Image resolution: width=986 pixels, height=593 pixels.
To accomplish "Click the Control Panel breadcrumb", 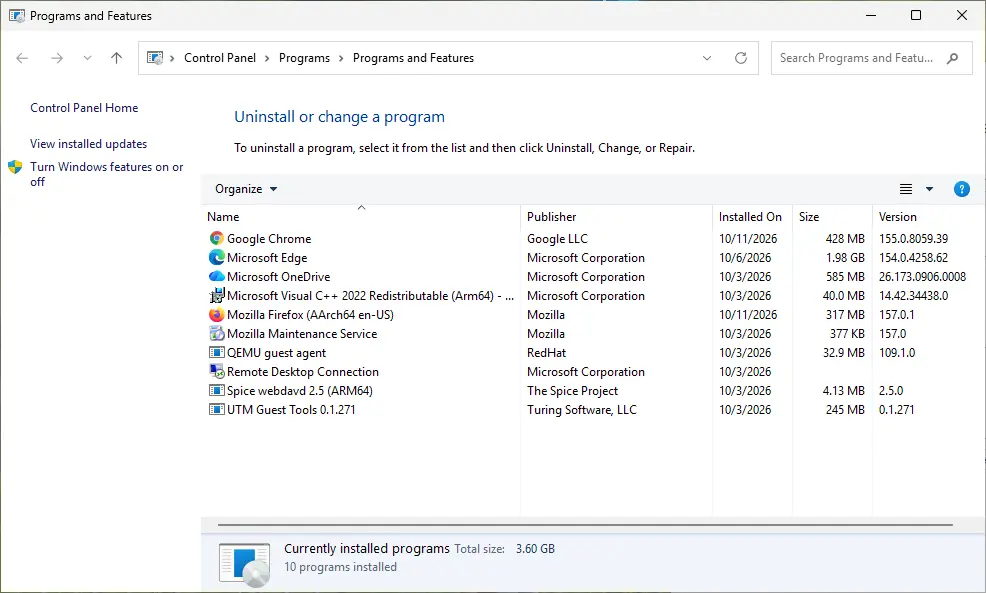I will [219, 58].
